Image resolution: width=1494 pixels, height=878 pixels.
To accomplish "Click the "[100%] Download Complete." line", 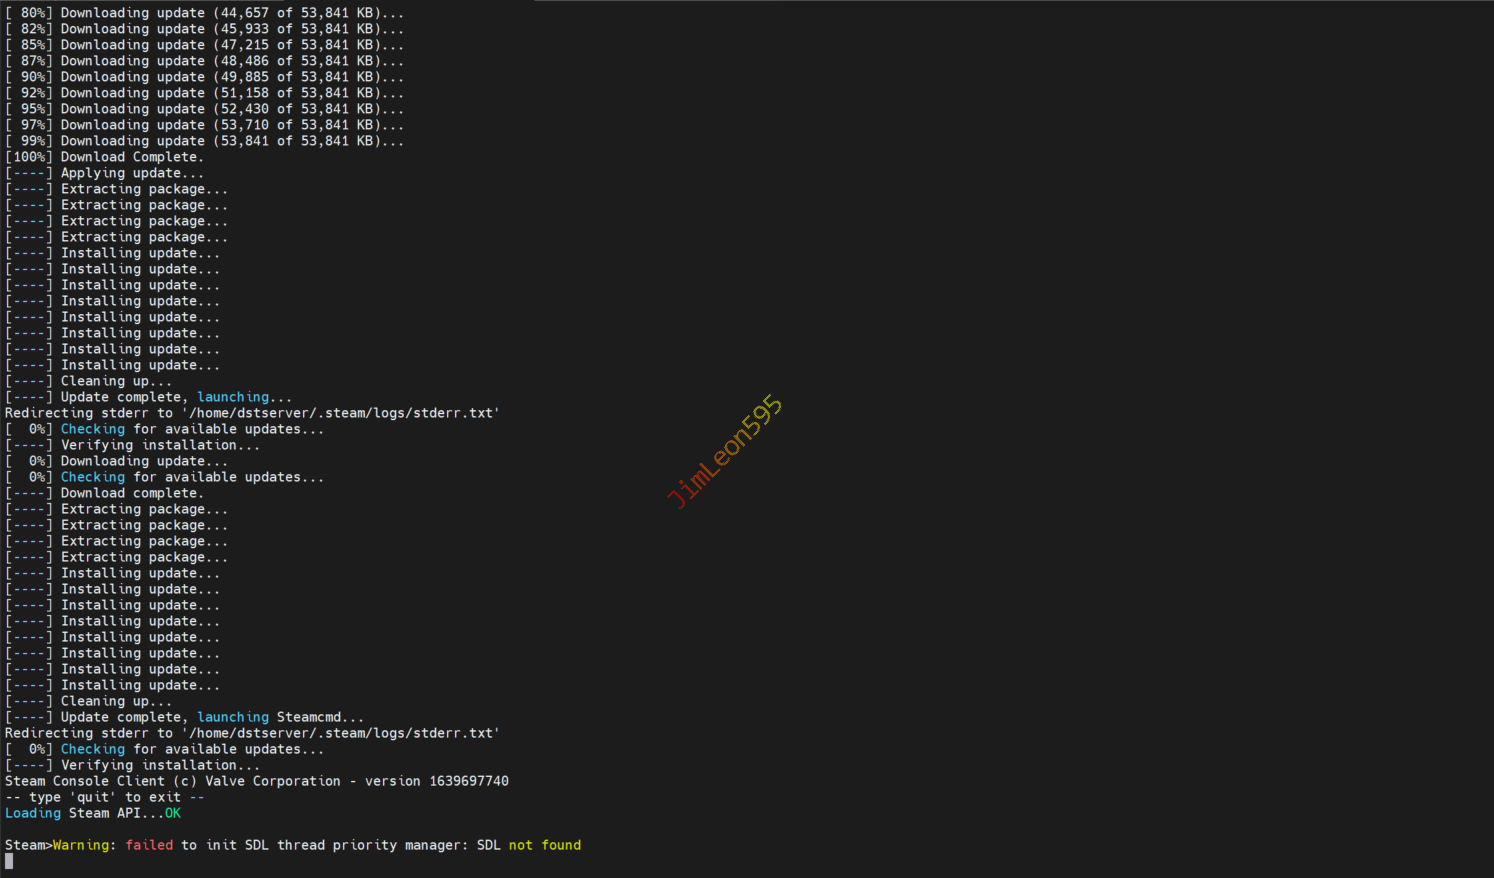I will pos(105,157).
